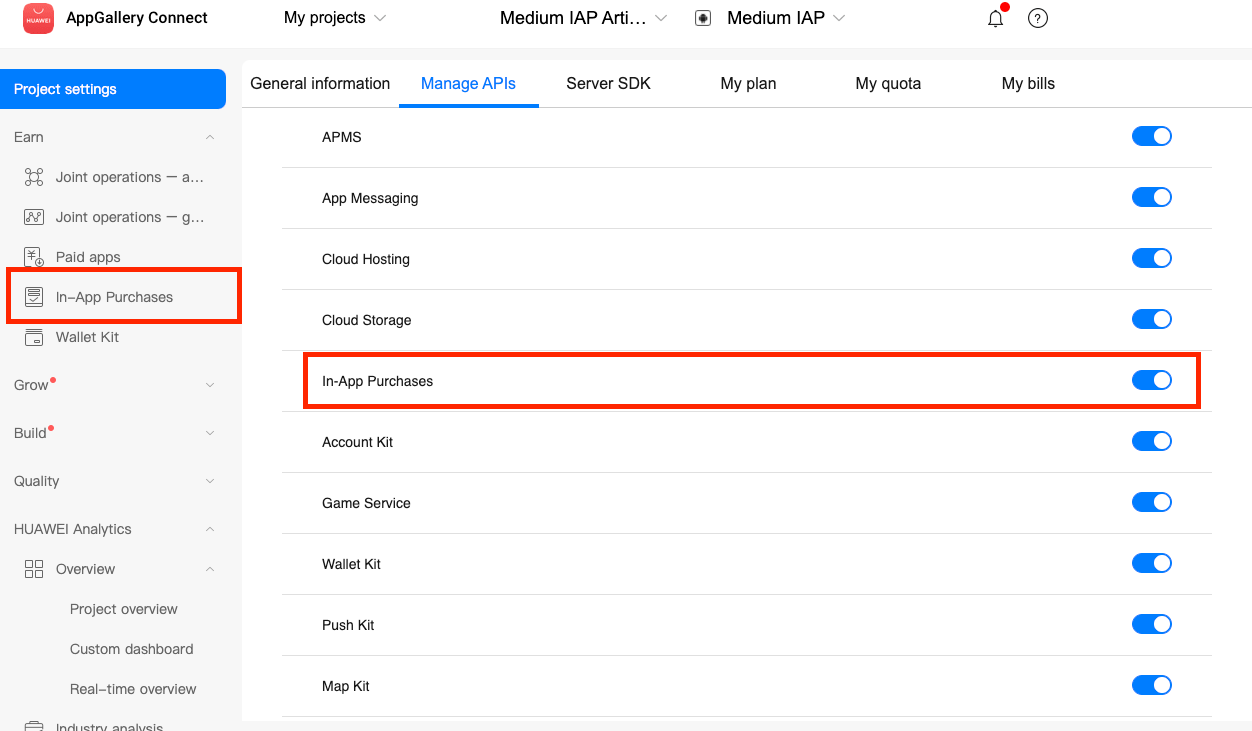Toggle the Wallet Kit API switch
Screen dimensions: 1252x731
tap(1152, 563)
